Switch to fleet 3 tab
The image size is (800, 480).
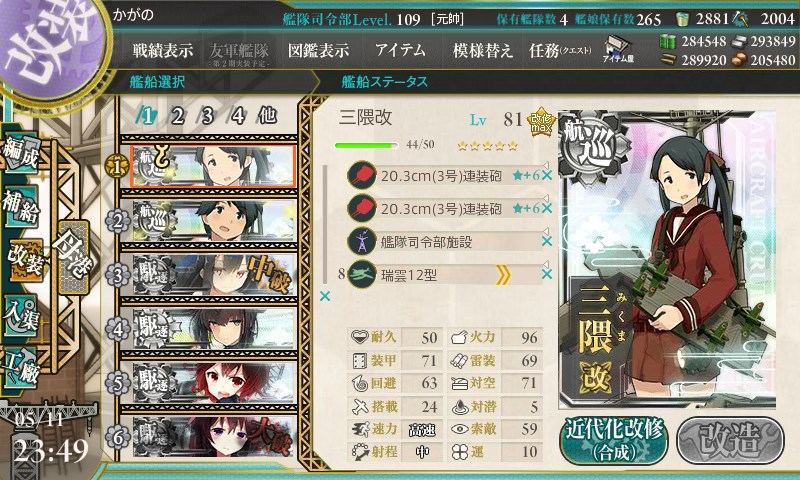[207, 116]
